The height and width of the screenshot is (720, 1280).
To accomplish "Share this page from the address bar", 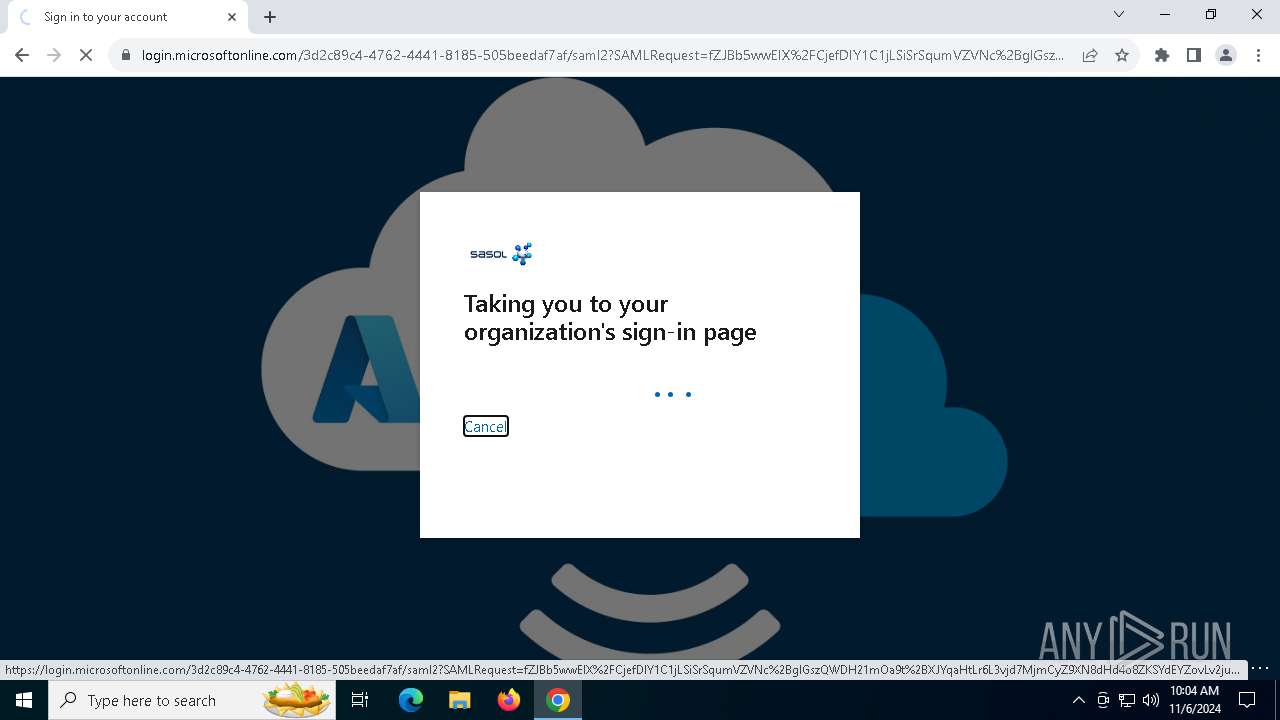I will 1090,55.
